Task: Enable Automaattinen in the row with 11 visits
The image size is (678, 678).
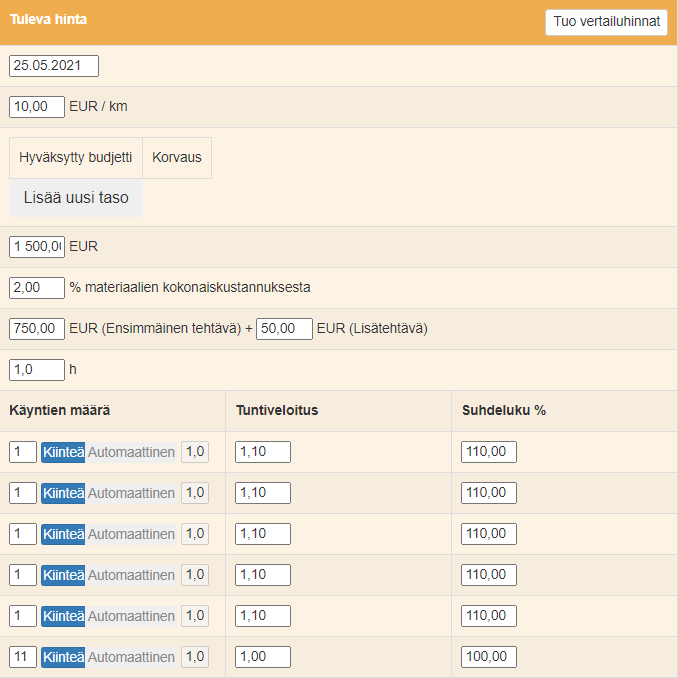Action: pos(131,657)
